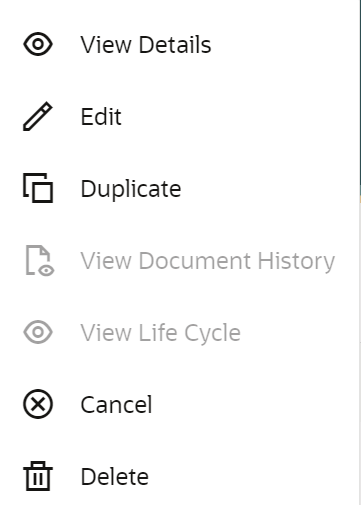Click the eye icon beside View Details

tap(38, 44)
